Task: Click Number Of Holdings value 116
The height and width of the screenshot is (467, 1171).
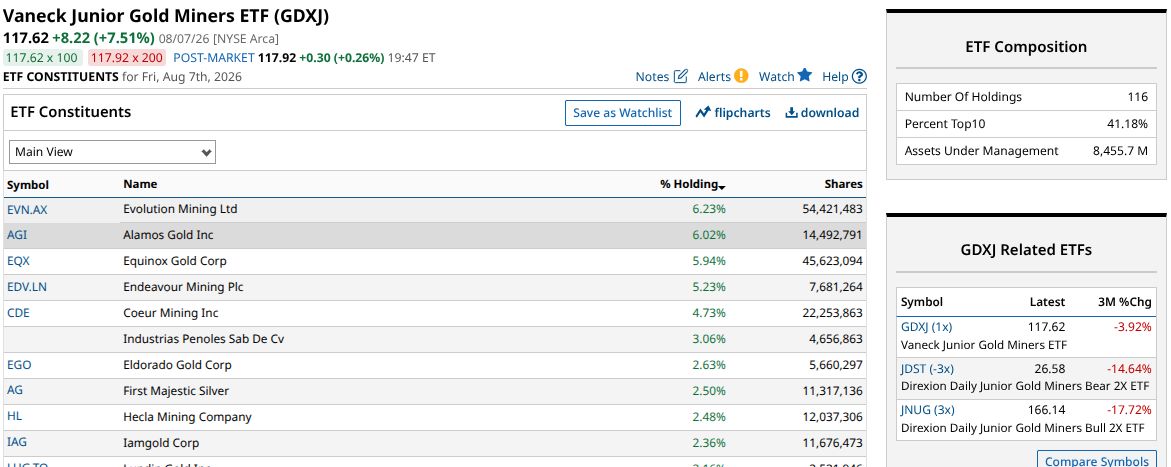Action: point(1137,97)
